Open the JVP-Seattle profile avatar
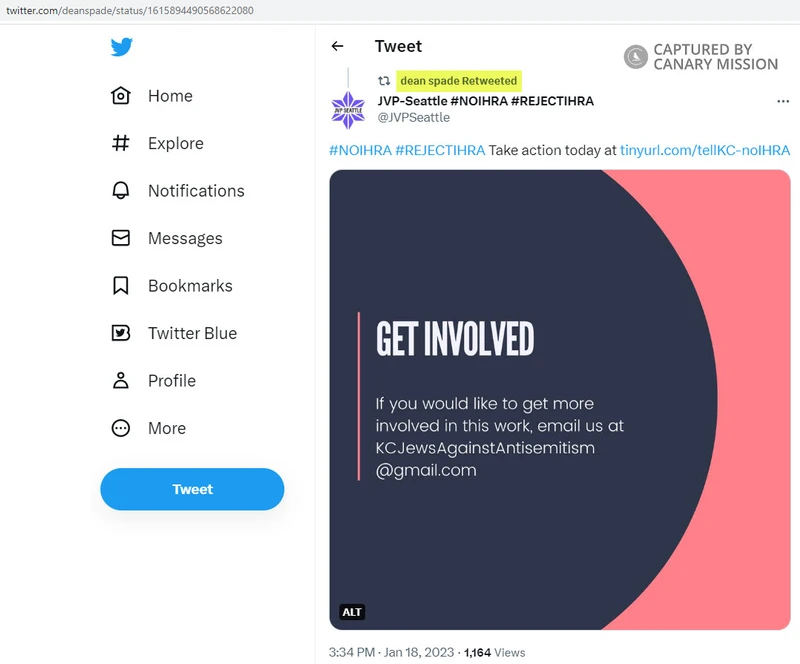The width and height of the screenshot is (800, 664). (348, 110)
